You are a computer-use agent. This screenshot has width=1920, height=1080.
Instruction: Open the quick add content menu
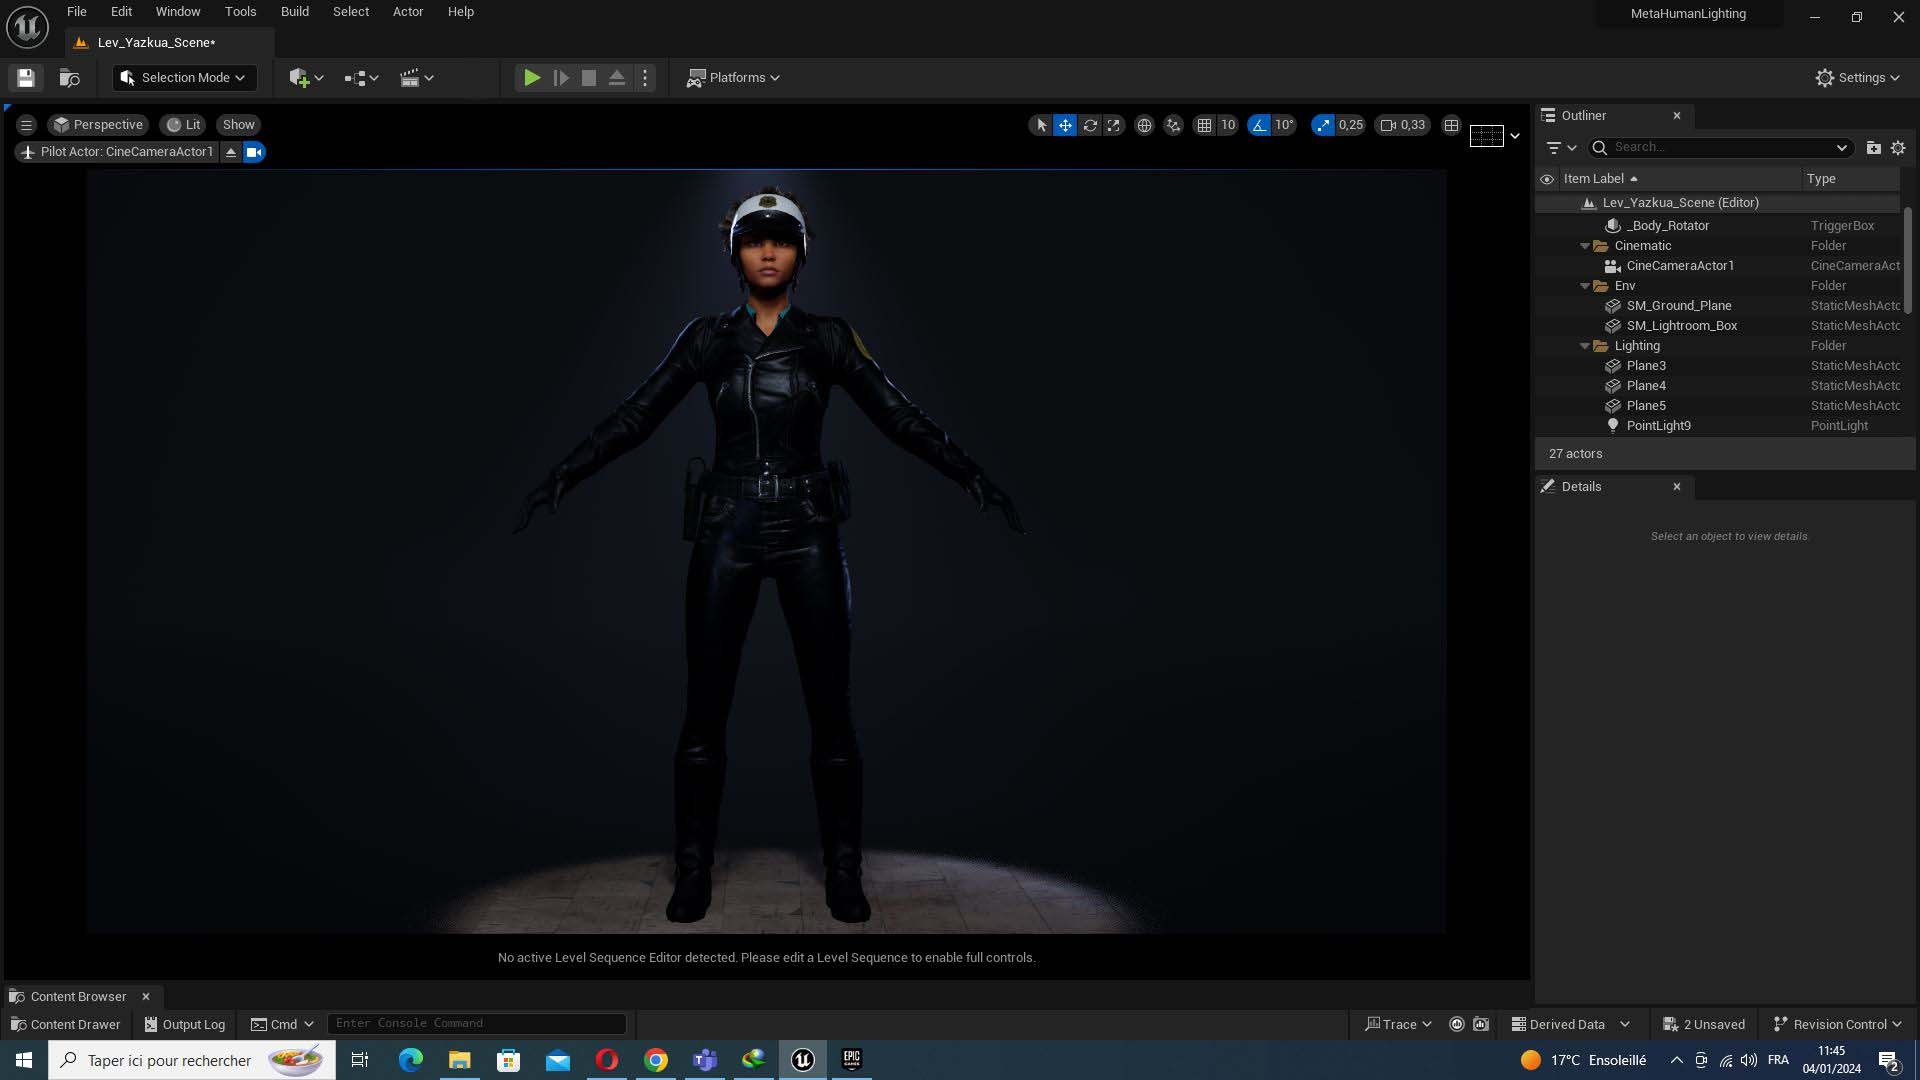(x=306, y=78)
